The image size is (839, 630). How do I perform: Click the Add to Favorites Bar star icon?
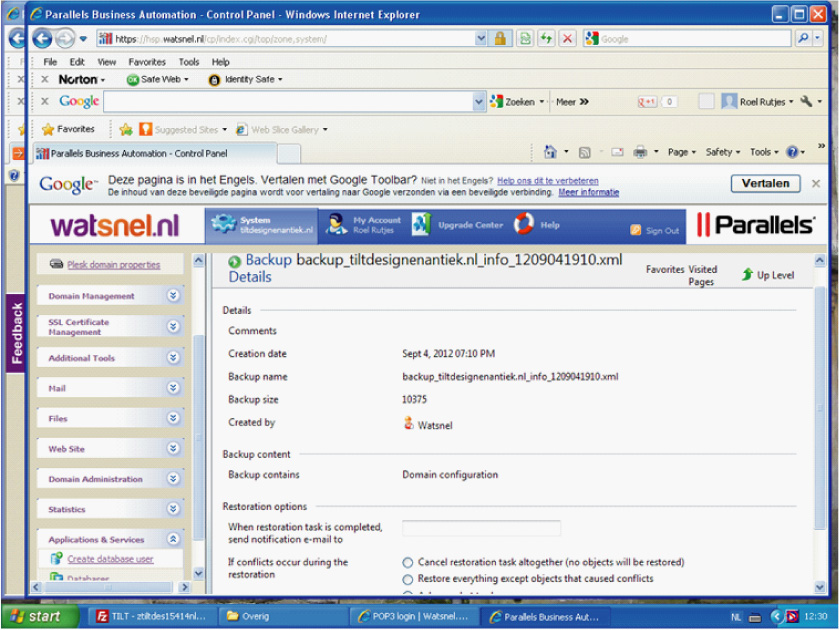tap(126, 130)
